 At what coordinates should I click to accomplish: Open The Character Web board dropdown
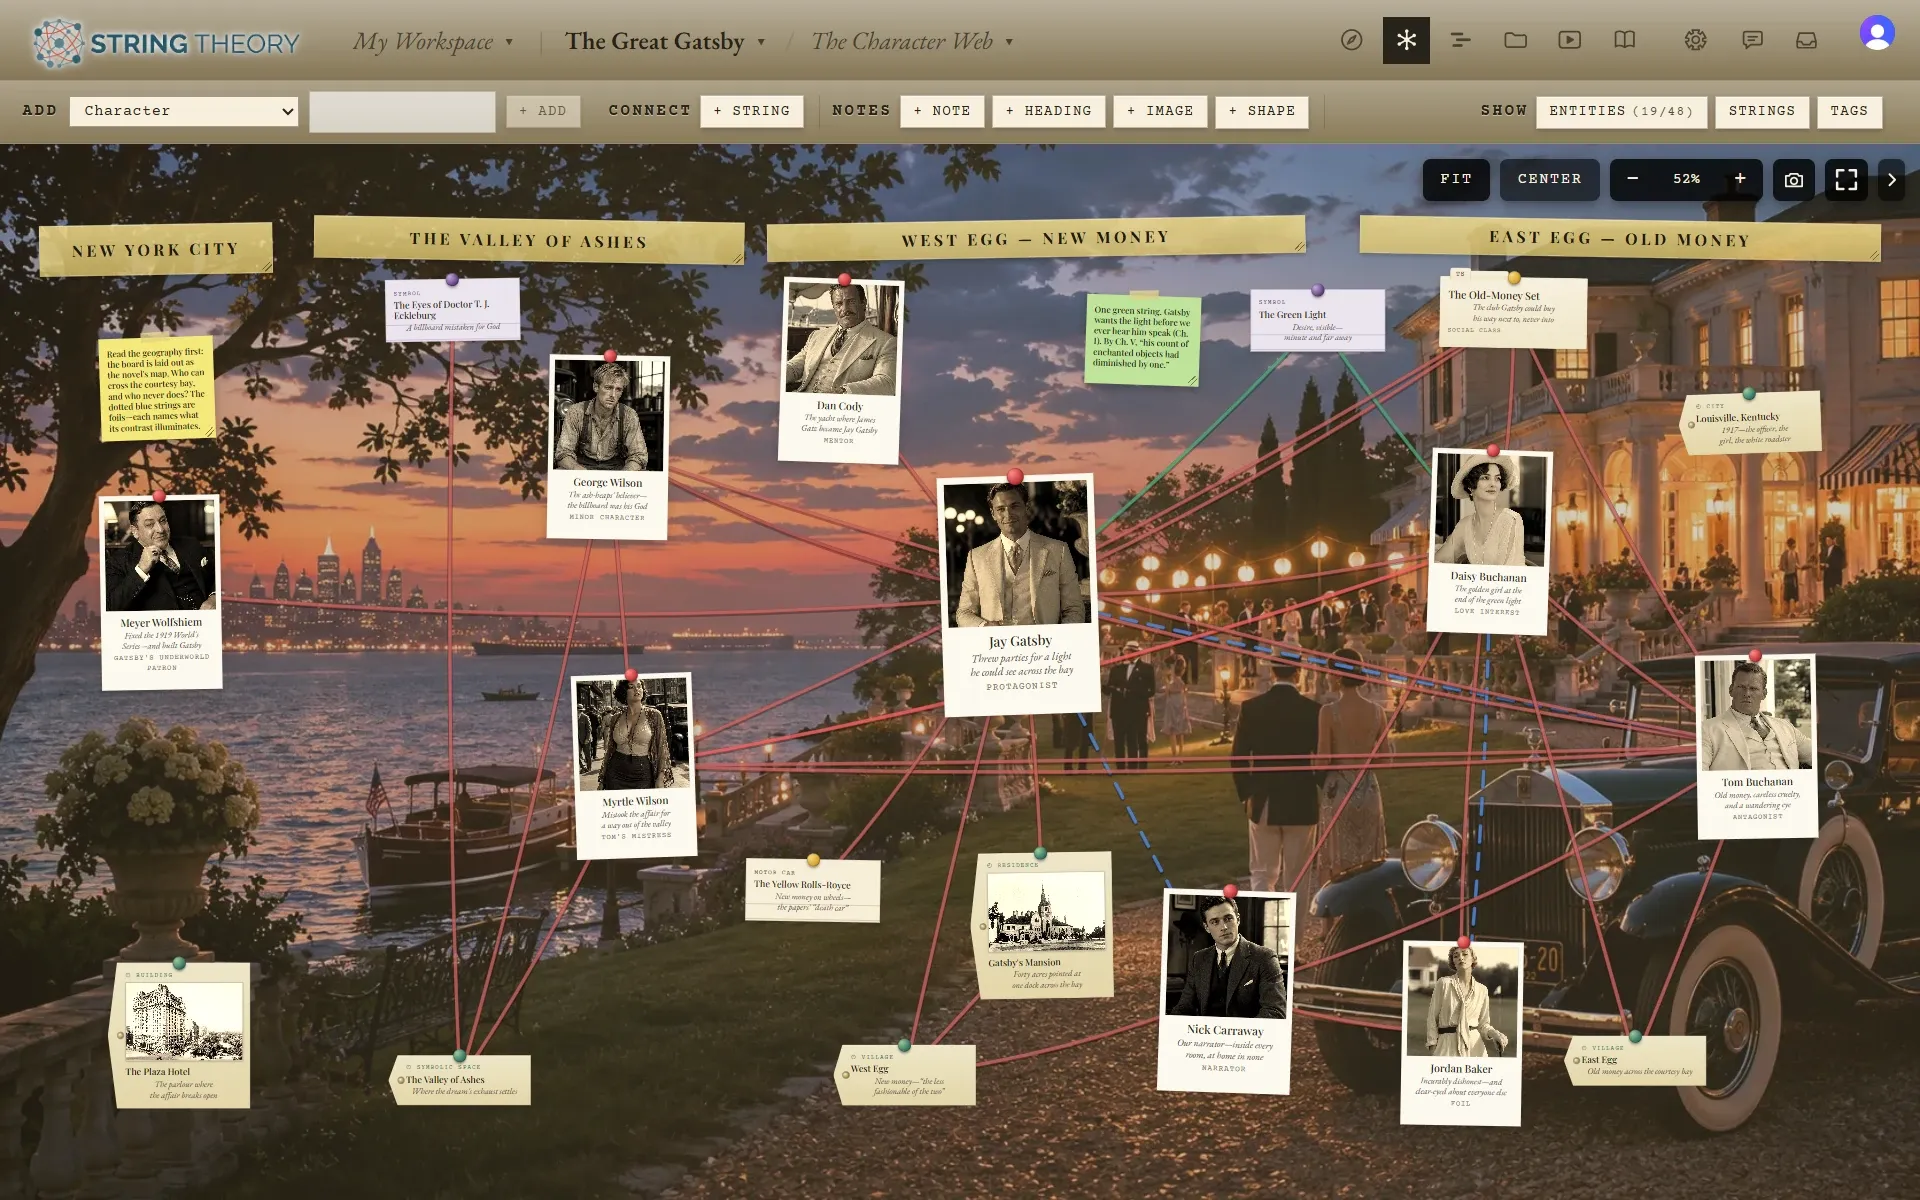pyautogui.click(x=912, y=42)
